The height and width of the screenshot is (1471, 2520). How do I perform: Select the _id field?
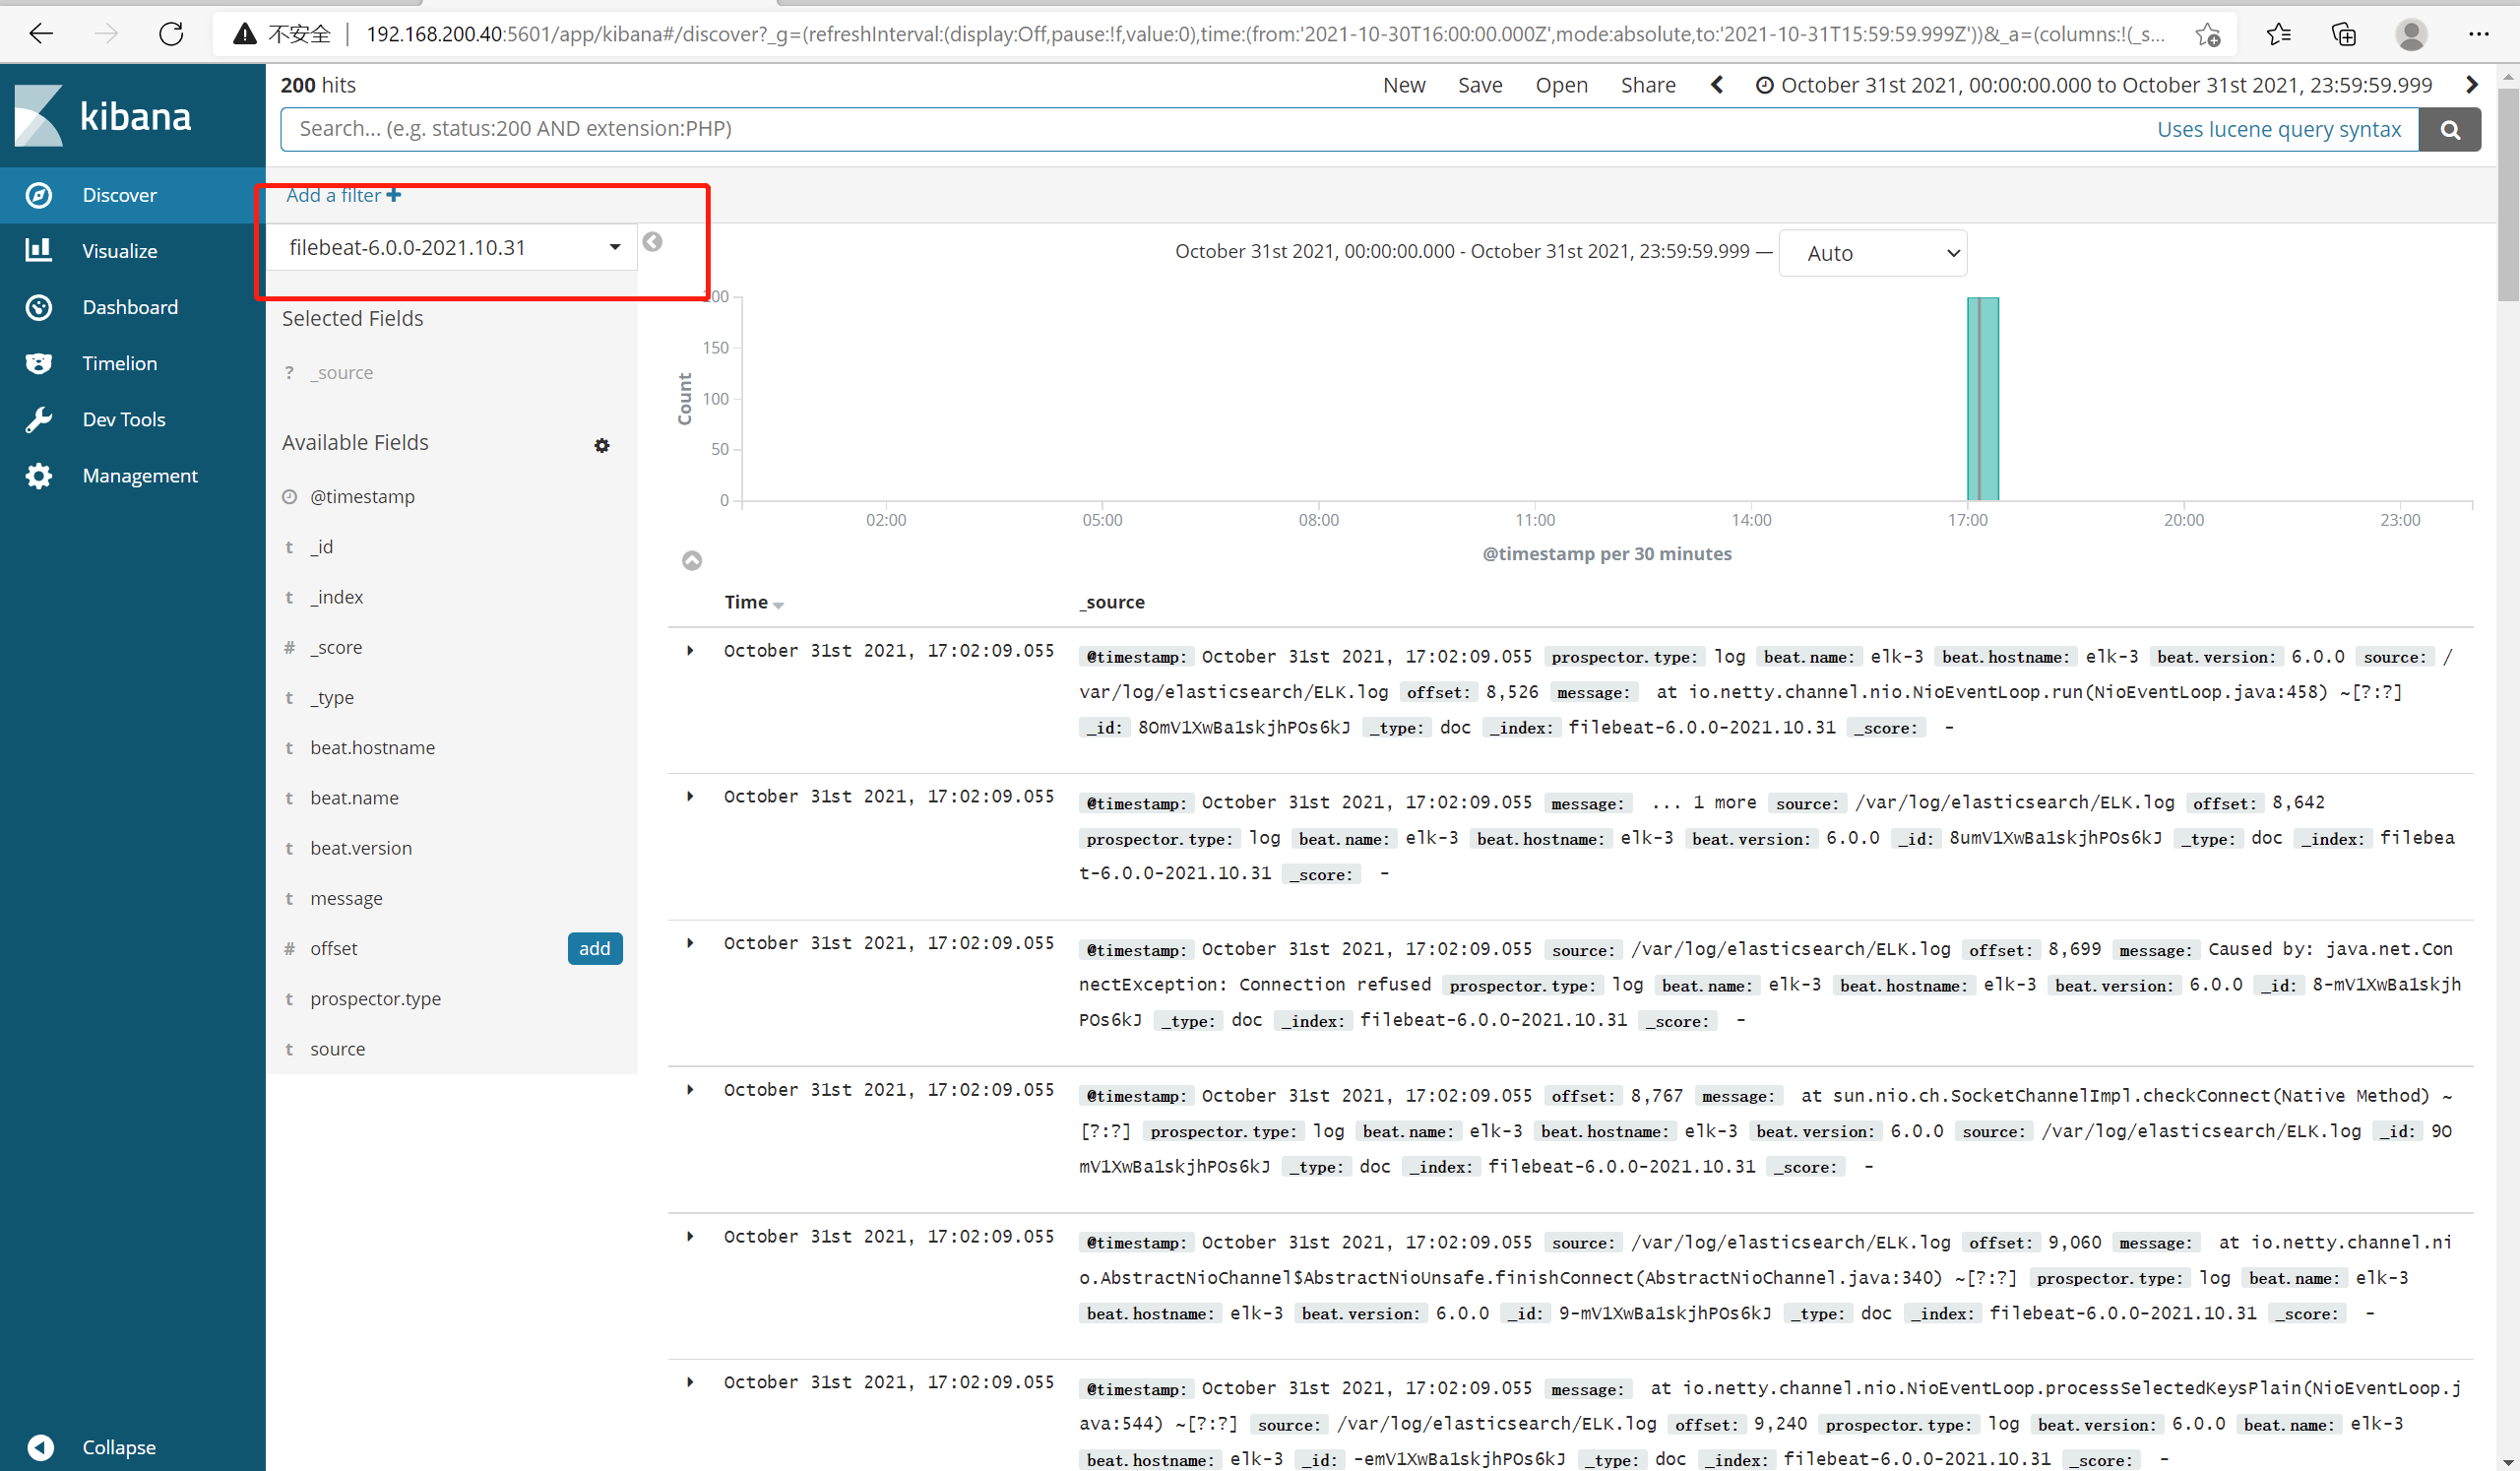322,547
